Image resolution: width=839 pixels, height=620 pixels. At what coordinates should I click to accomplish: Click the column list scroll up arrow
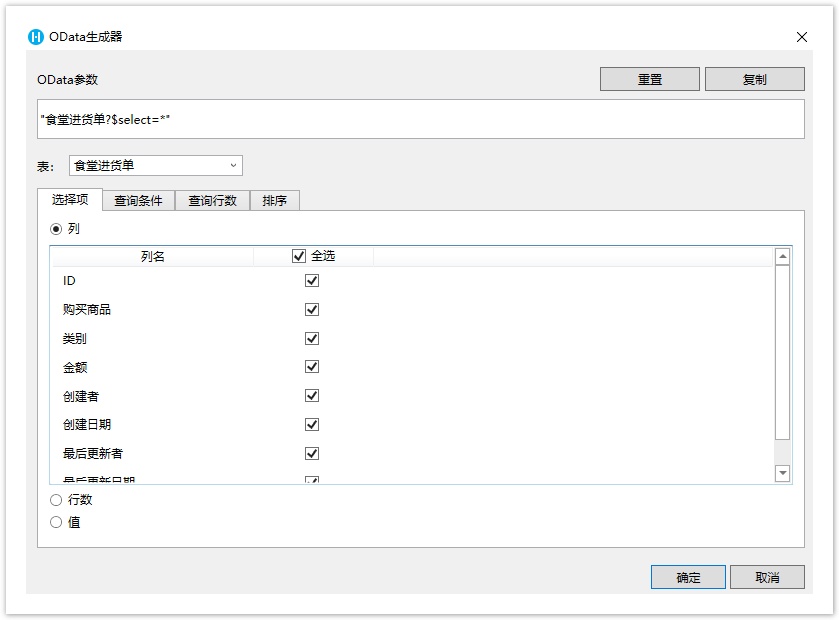[783, 257]
